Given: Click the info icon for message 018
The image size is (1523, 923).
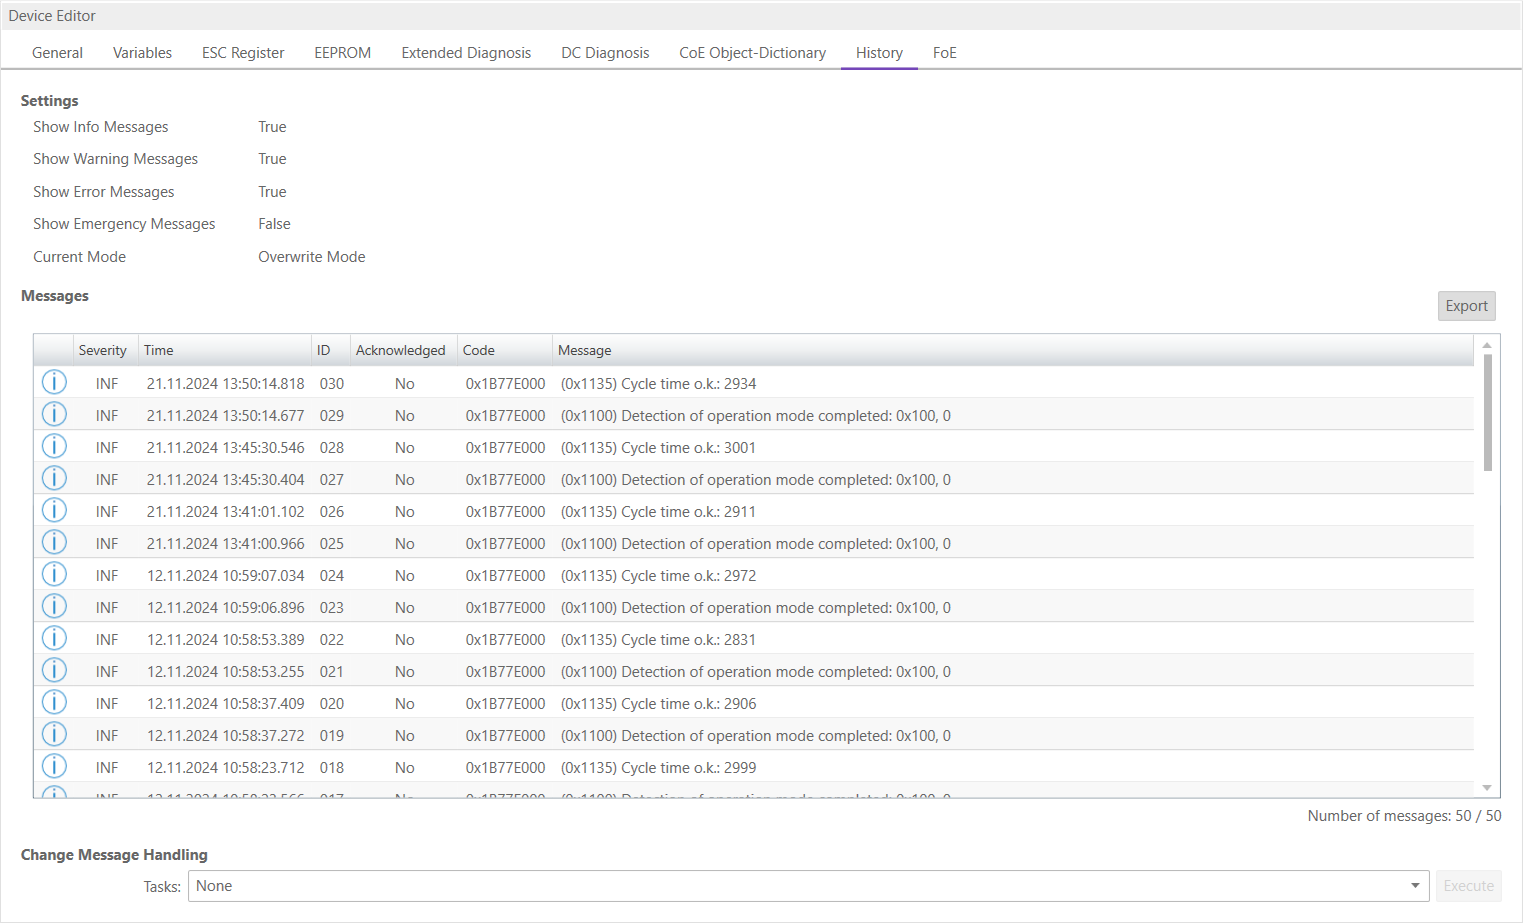Looking at the screenshot, I should (54, 767).
